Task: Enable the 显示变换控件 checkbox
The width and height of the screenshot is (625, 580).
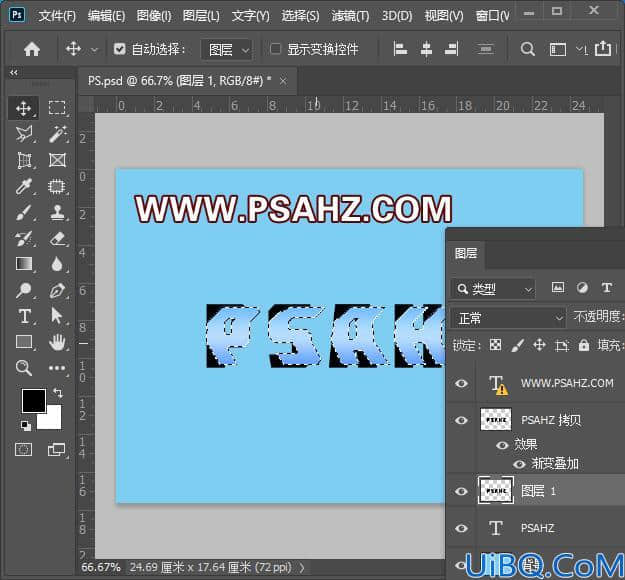Action: pos(275,49)
